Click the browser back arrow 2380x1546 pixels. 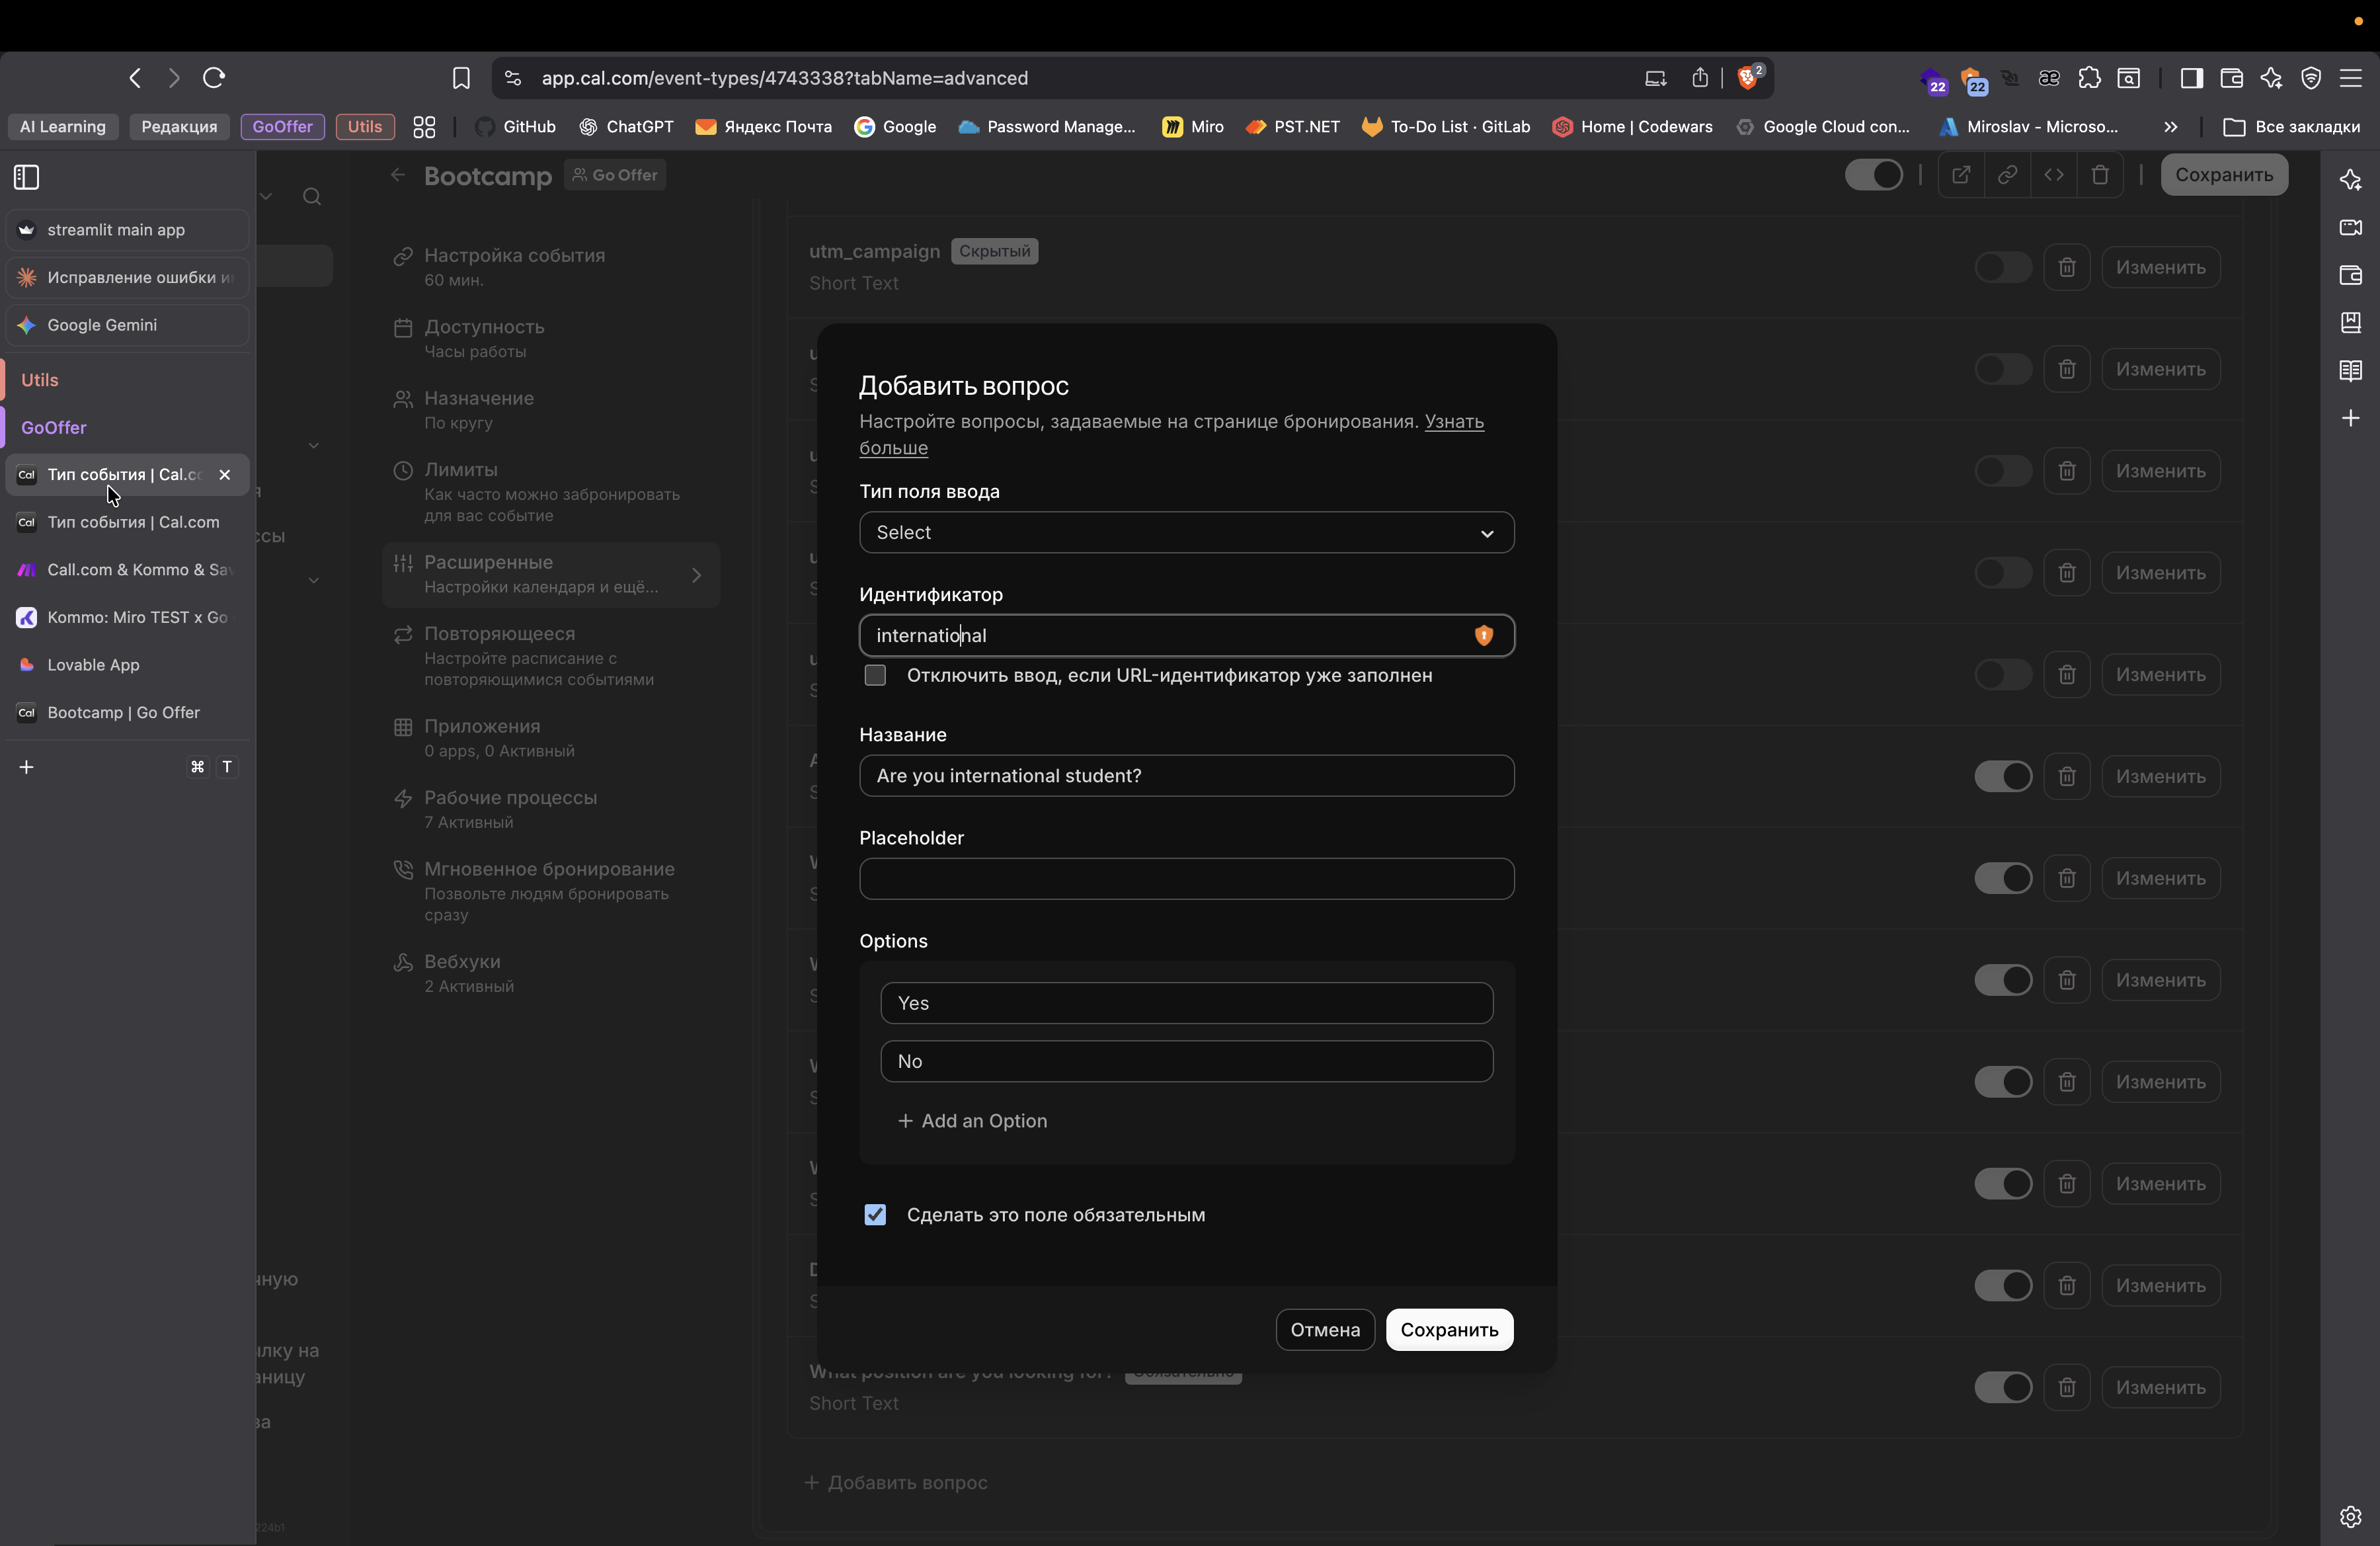[x=135, y=78]
